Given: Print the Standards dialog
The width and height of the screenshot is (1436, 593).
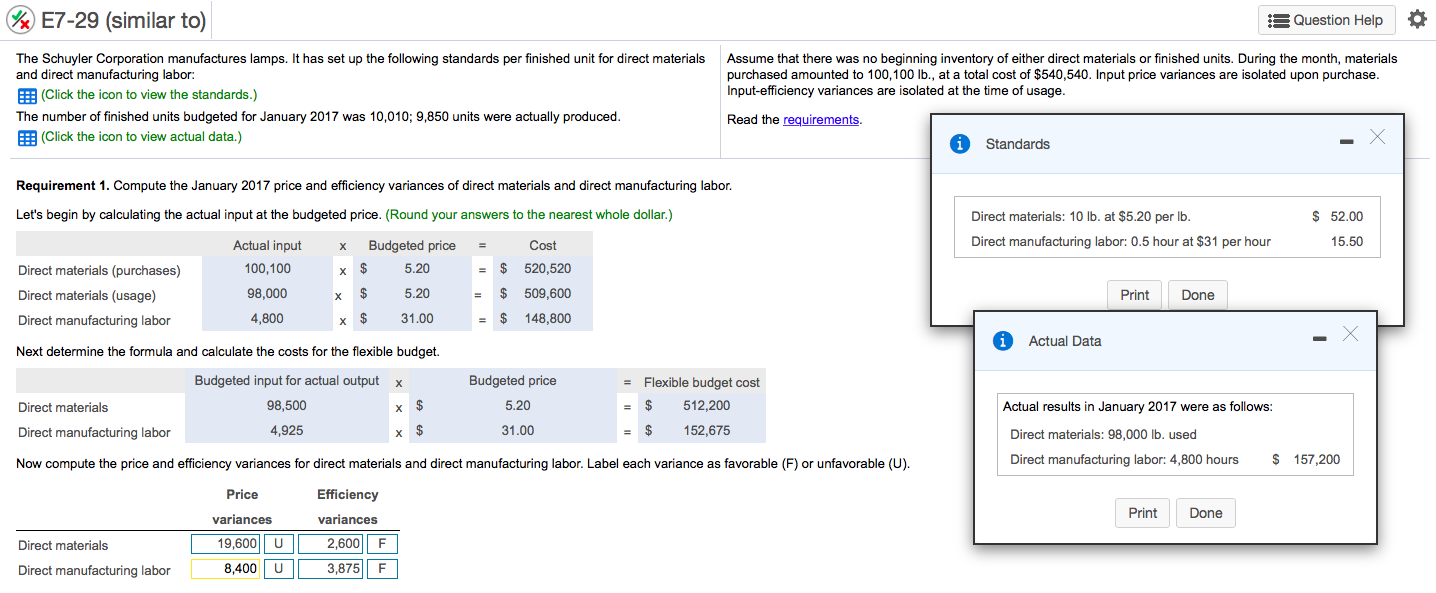Looking at the screenshot, I should click(x=1135, y=295).
